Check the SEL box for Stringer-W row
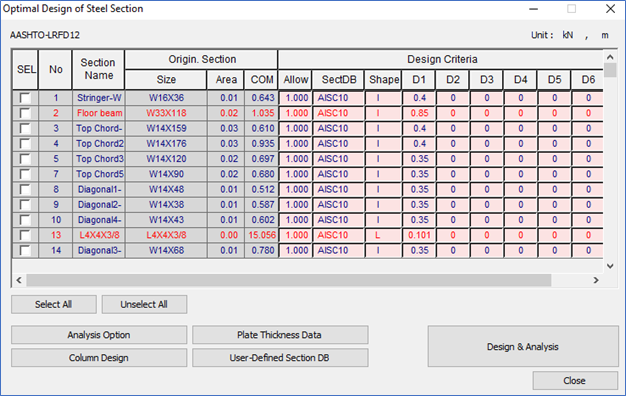626x396 pixels. pos(25,98)
